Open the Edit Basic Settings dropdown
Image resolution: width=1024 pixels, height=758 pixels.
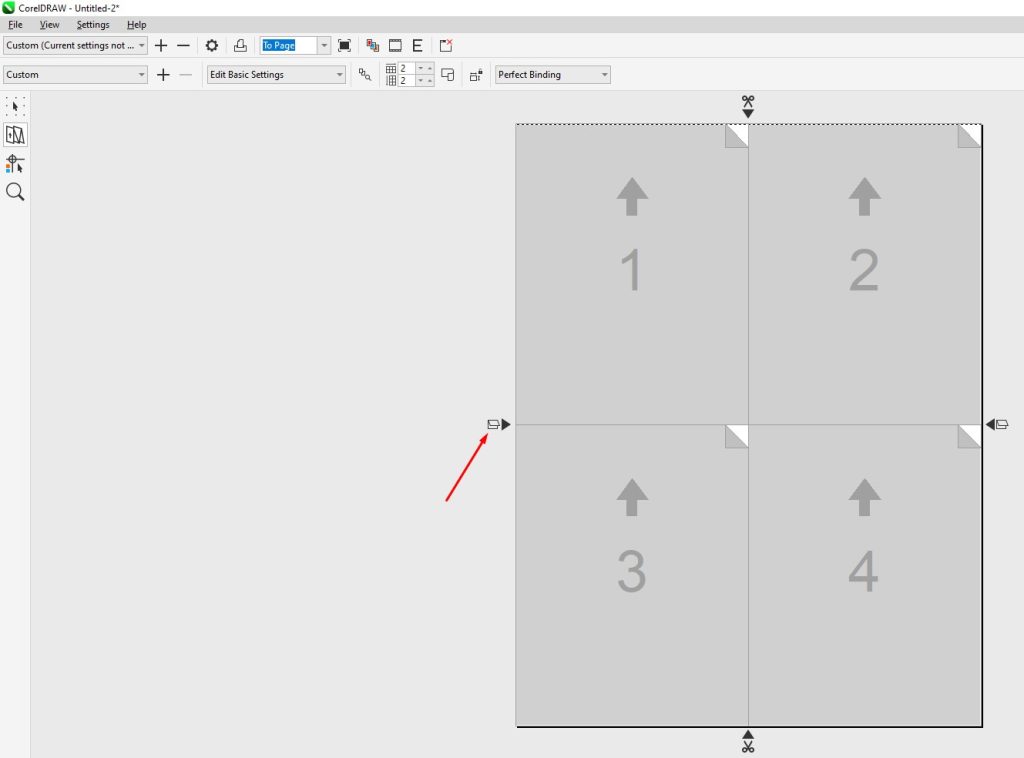click(x=338, y=74)
